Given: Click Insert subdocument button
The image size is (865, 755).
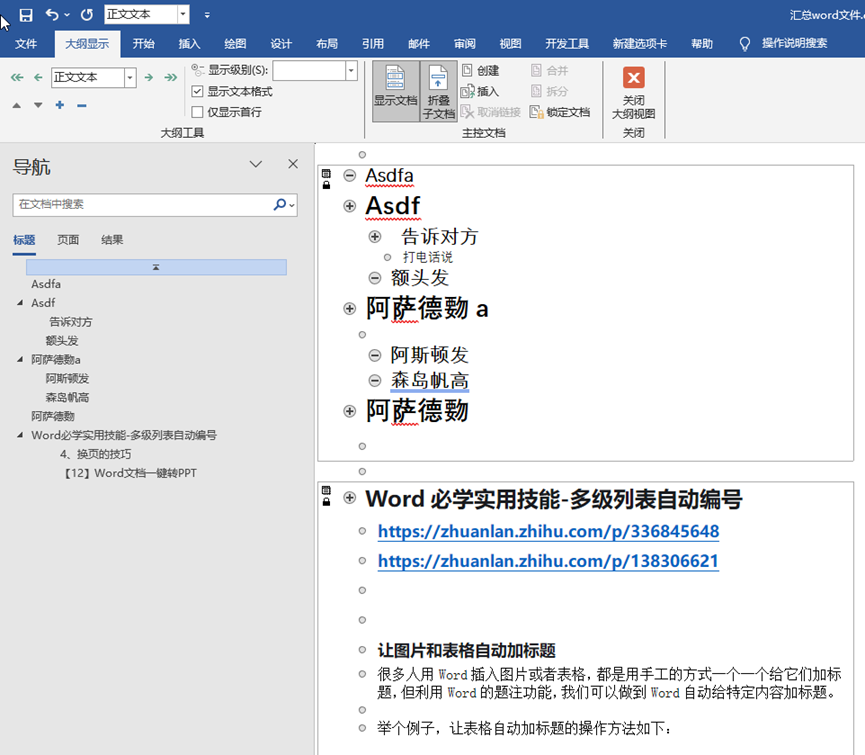Looking at the screenshot, I should (x=480, y=92).
